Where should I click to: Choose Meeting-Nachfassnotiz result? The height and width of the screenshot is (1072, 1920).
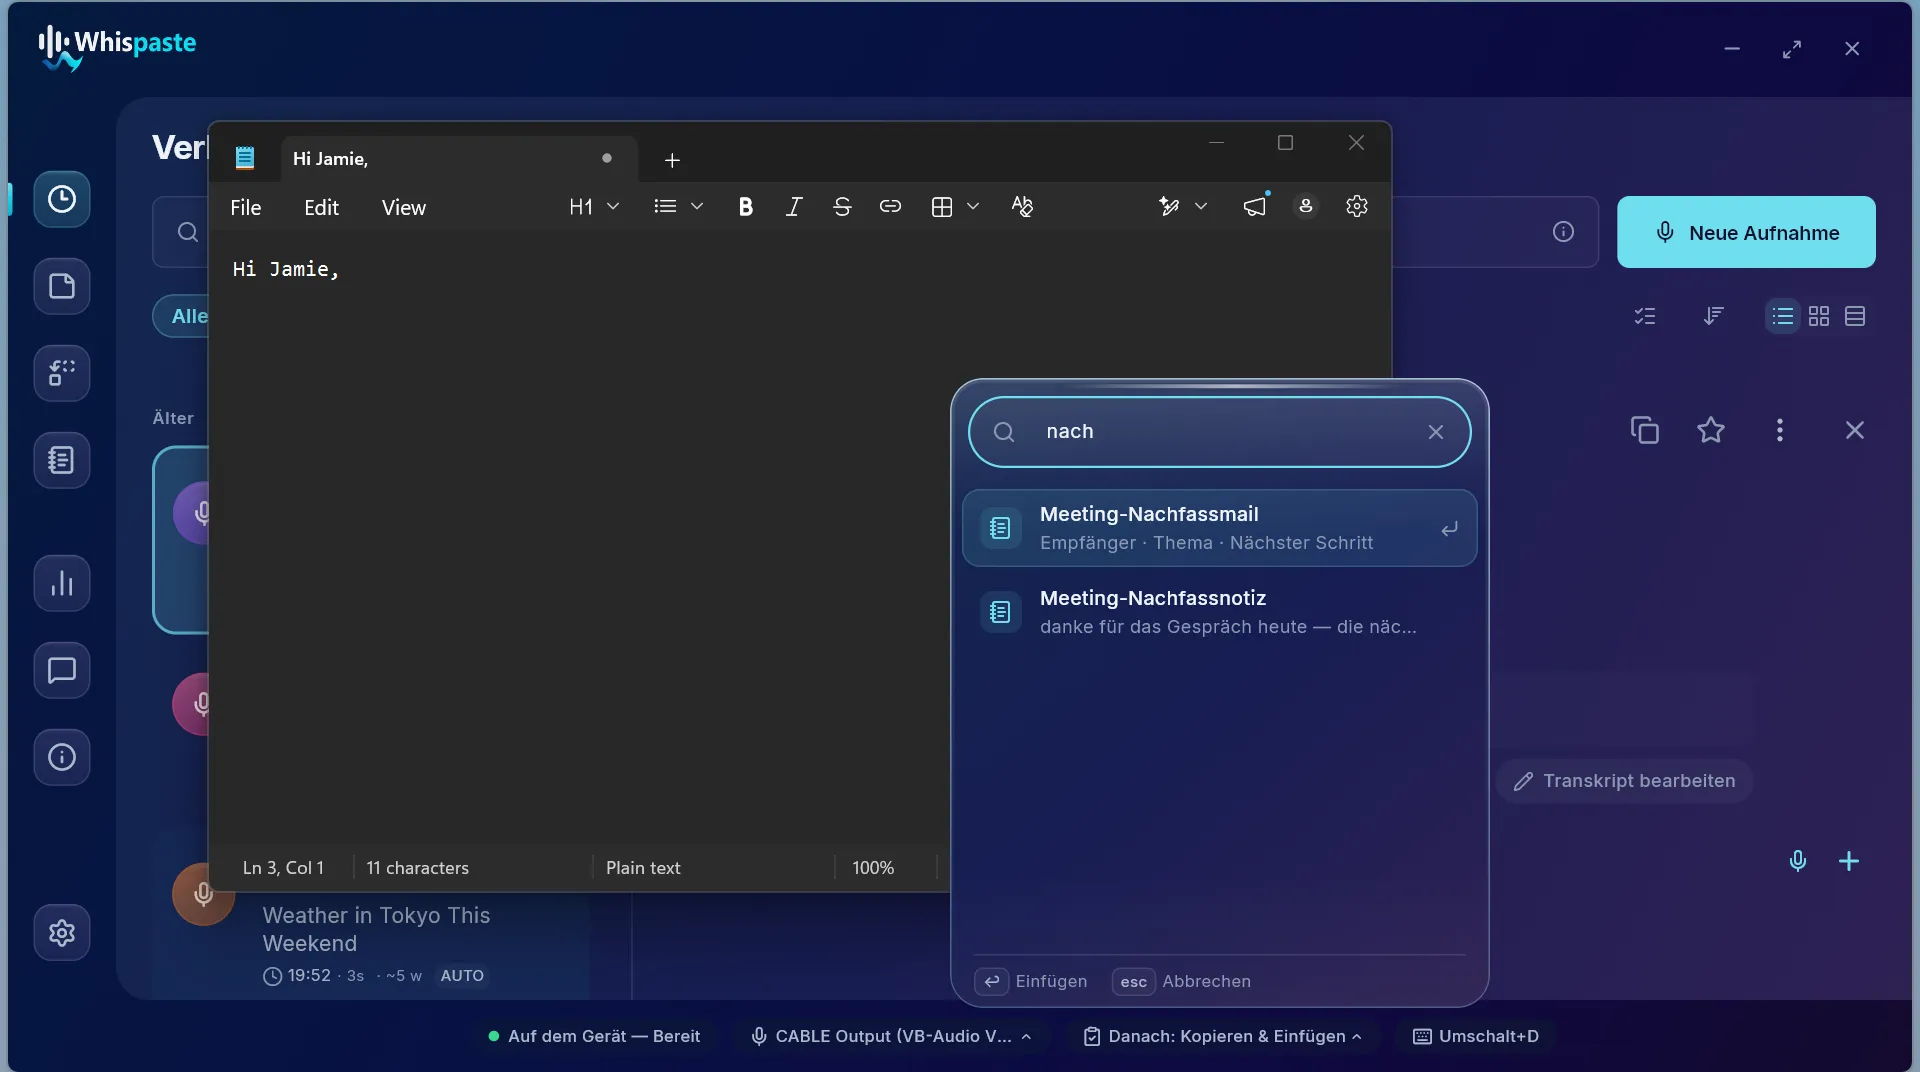tap(1219, 612)
